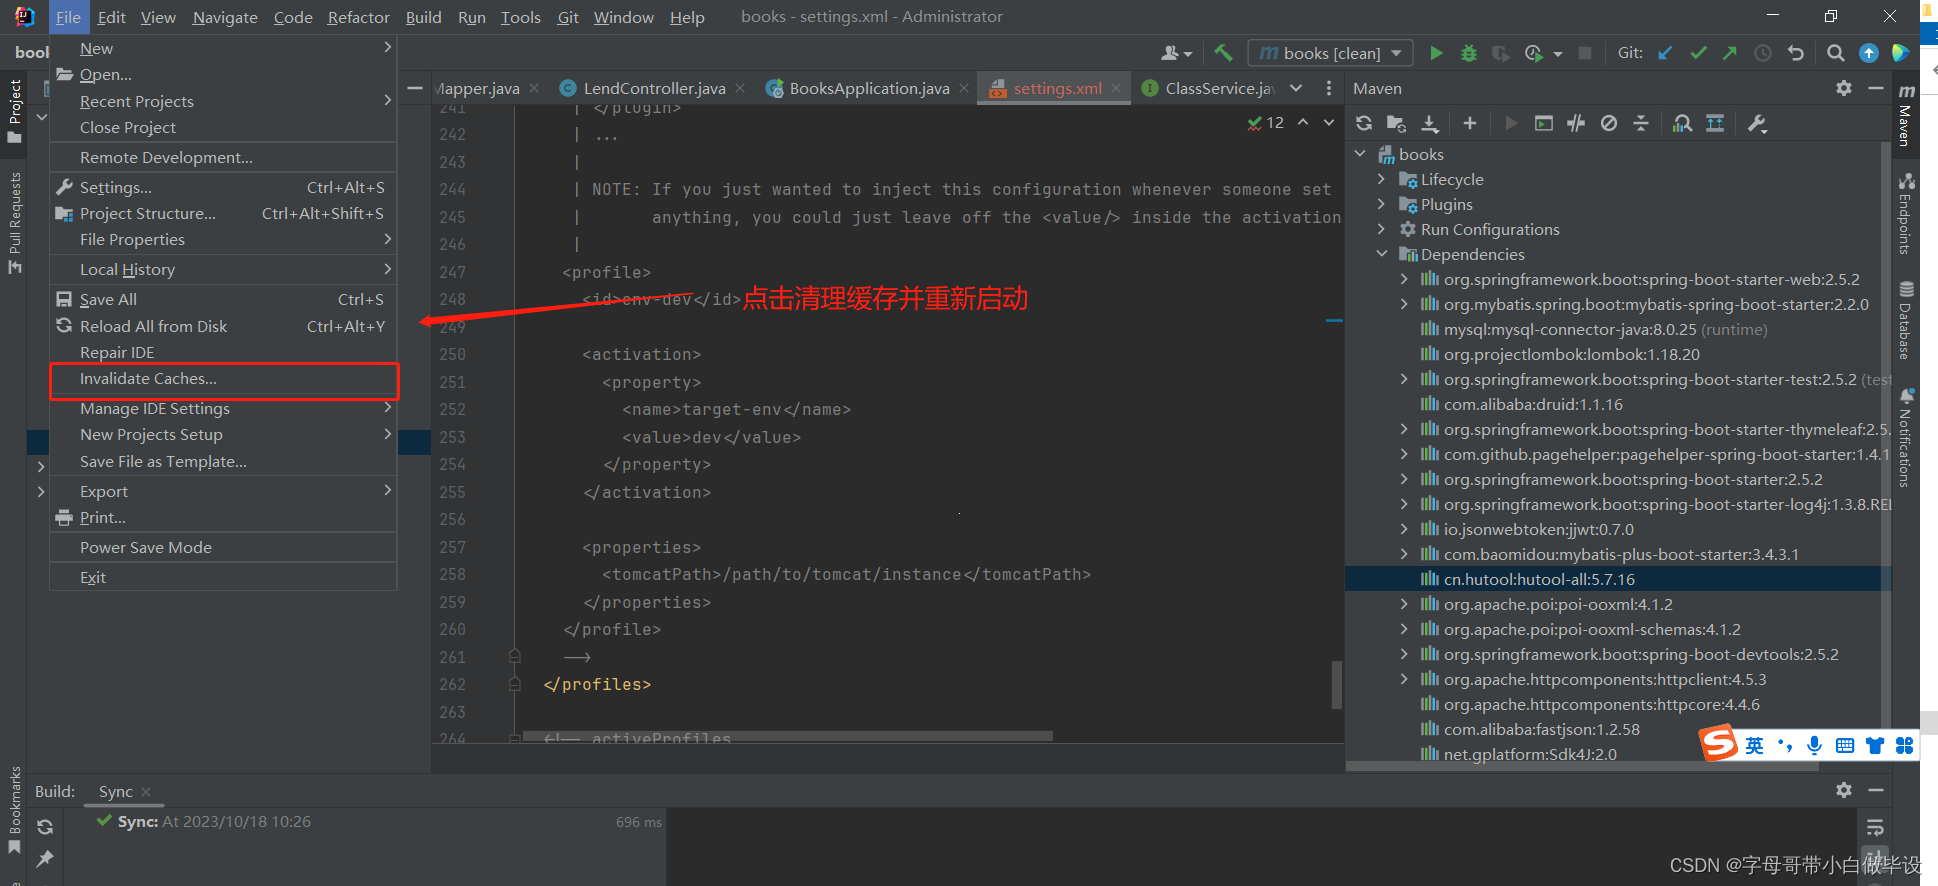Click Exit in the File menu

pyautogui.click(x=224, y=577)
